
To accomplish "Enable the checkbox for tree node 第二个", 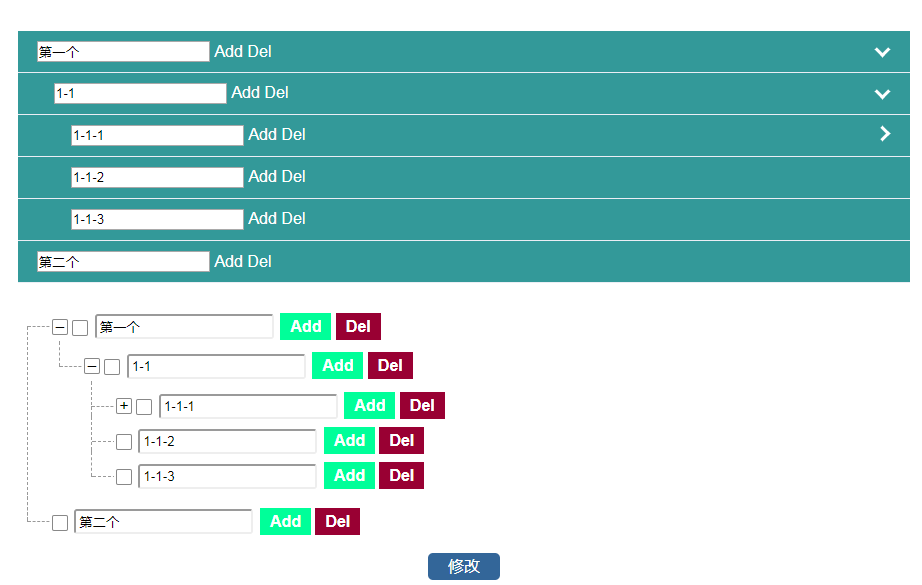I will (60, 523).
